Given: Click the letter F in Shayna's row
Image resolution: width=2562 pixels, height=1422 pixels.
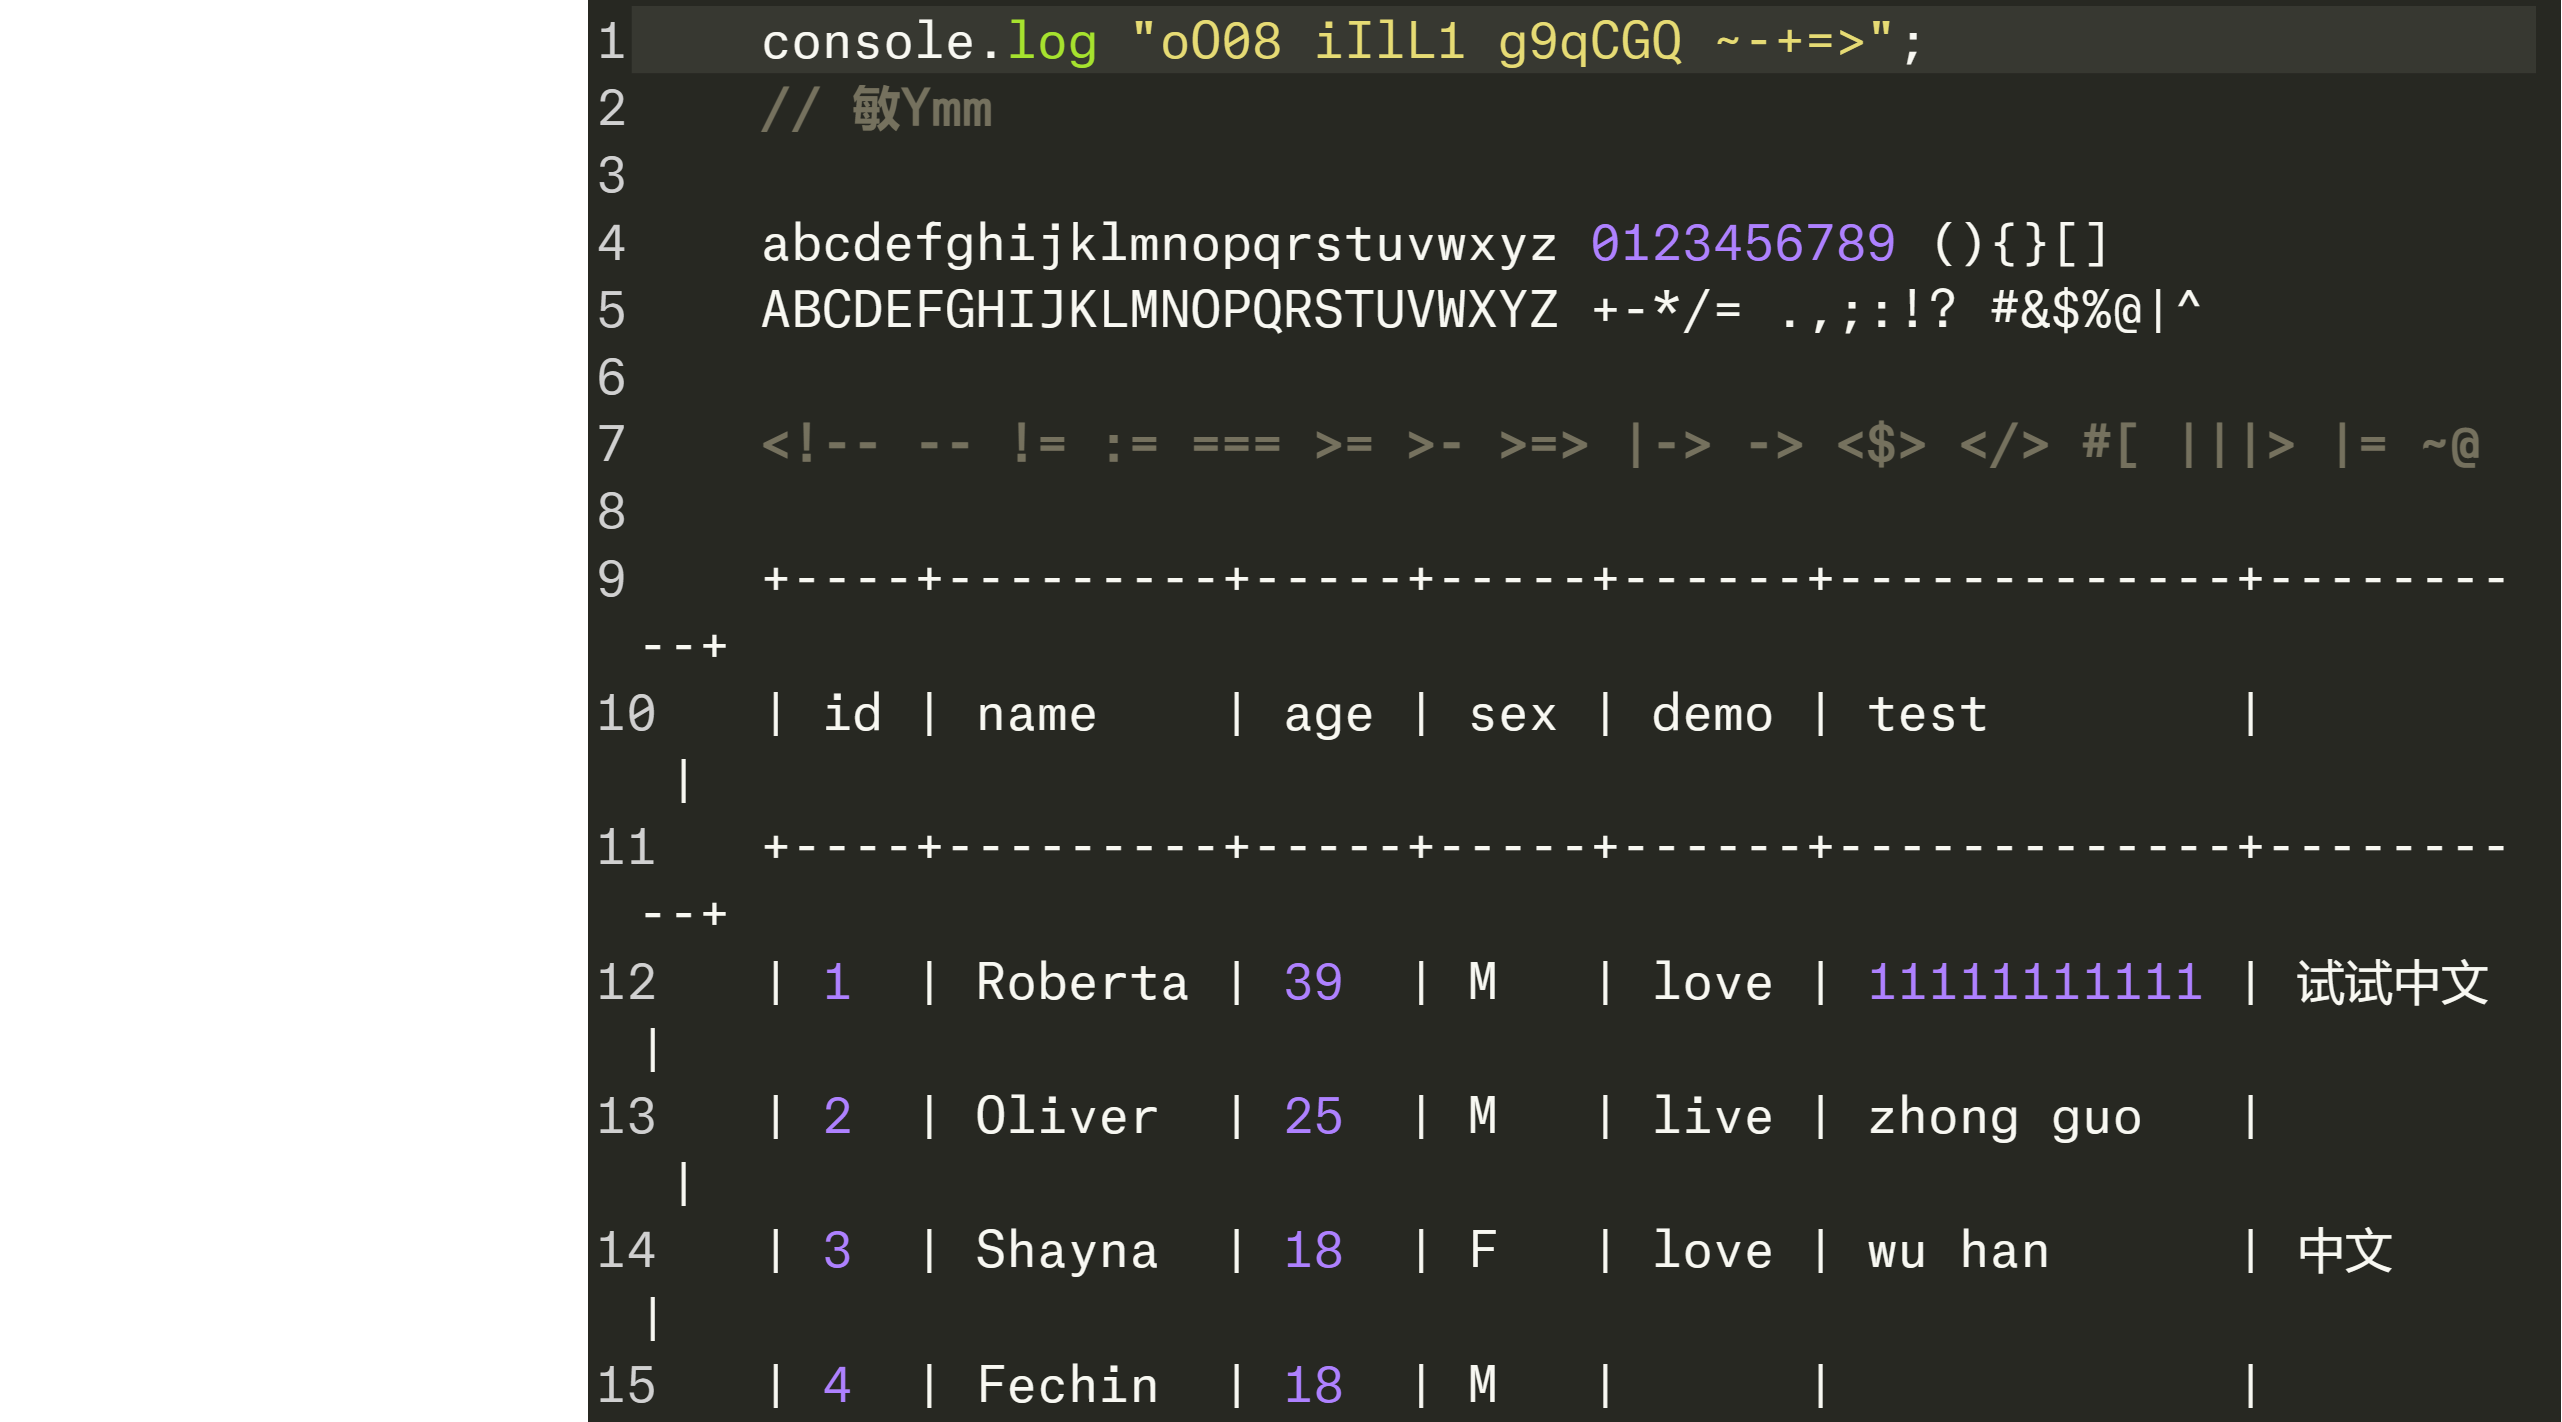Looking at the screenshot, I should point(1483,1250).
